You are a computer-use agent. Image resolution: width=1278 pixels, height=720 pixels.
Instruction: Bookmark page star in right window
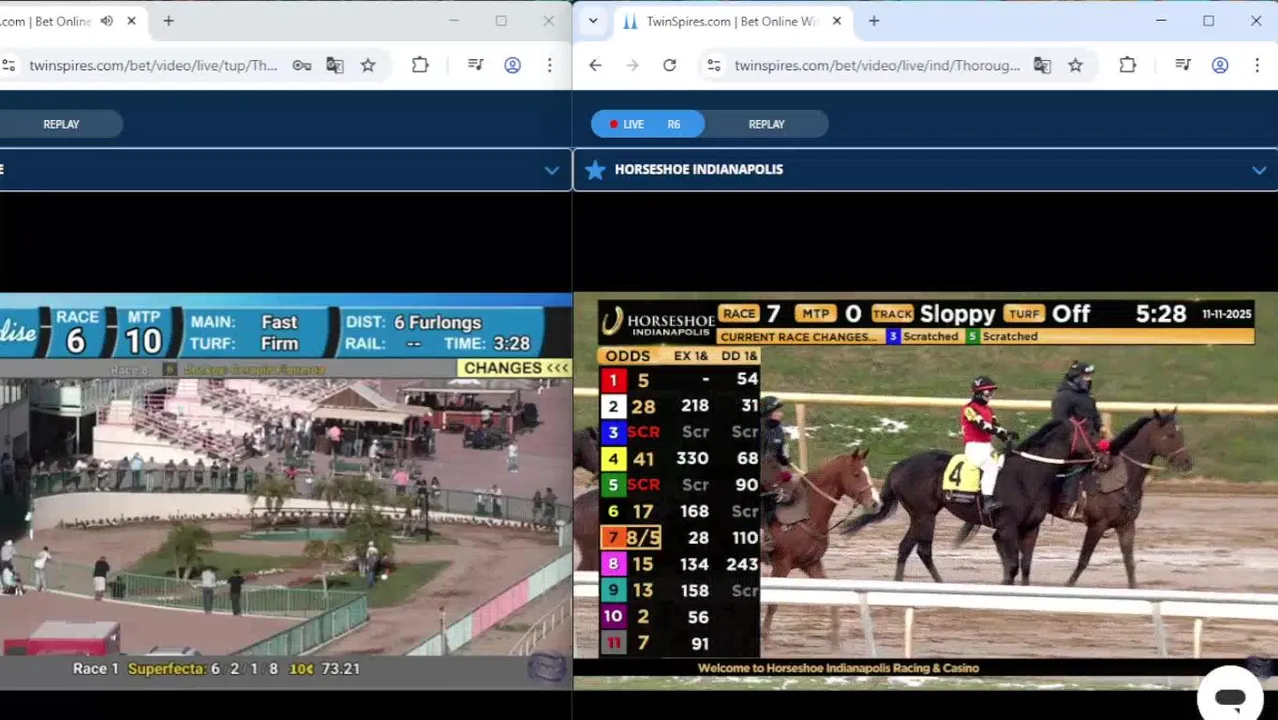tap(1075, 65)
